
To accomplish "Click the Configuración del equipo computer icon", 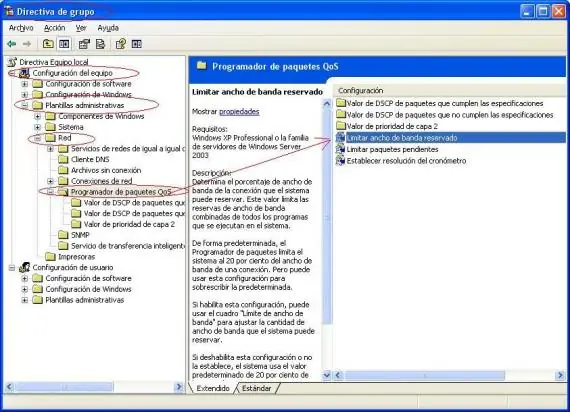I will tap(24, 73).
